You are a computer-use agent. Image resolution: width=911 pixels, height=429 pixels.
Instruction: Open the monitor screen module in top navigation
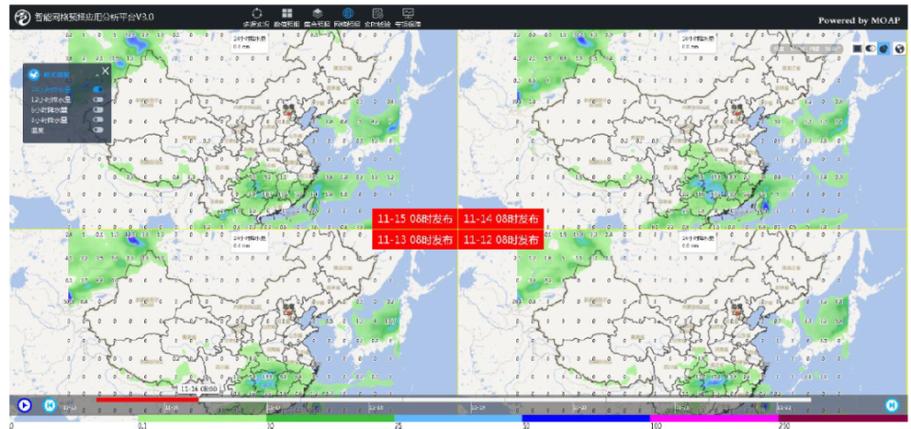pyautogui.click(x=408, y=17)
